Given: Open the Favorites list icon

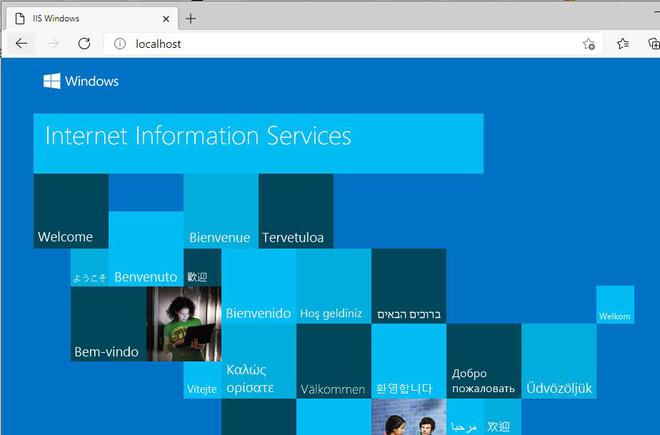Looking at the screenshot, I should click(x=623, y=43).
